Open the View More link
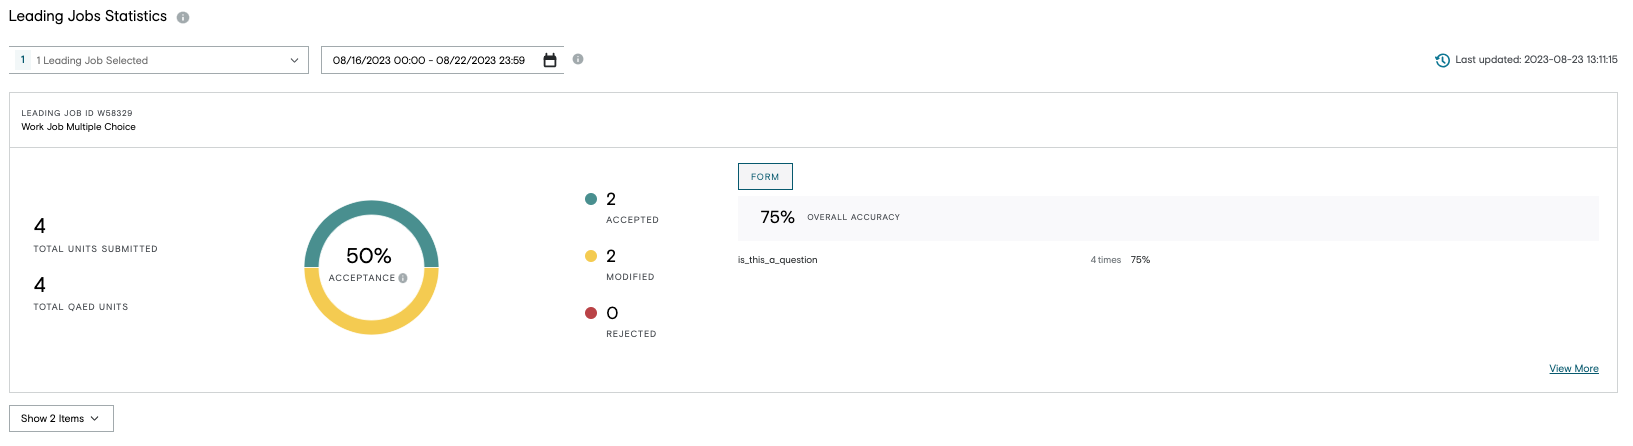 coord(1573,369)
